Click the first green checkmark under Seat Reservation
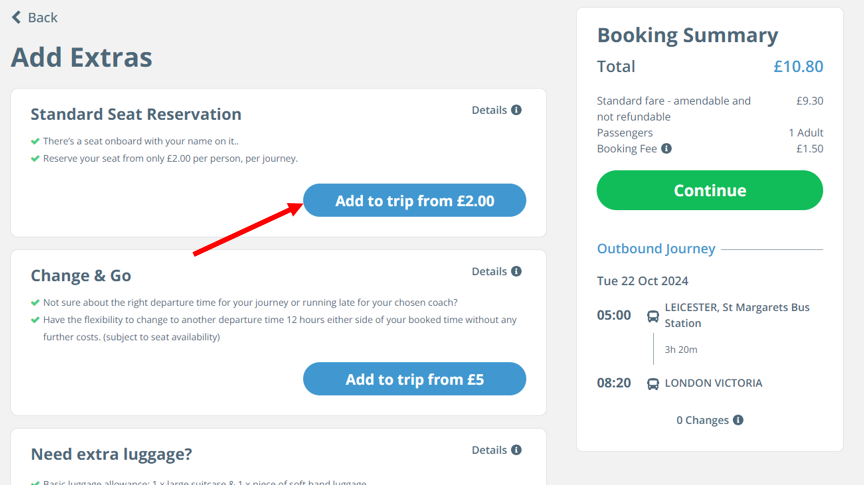Viewport: 864px width, 485px height. tap(36, 142)
